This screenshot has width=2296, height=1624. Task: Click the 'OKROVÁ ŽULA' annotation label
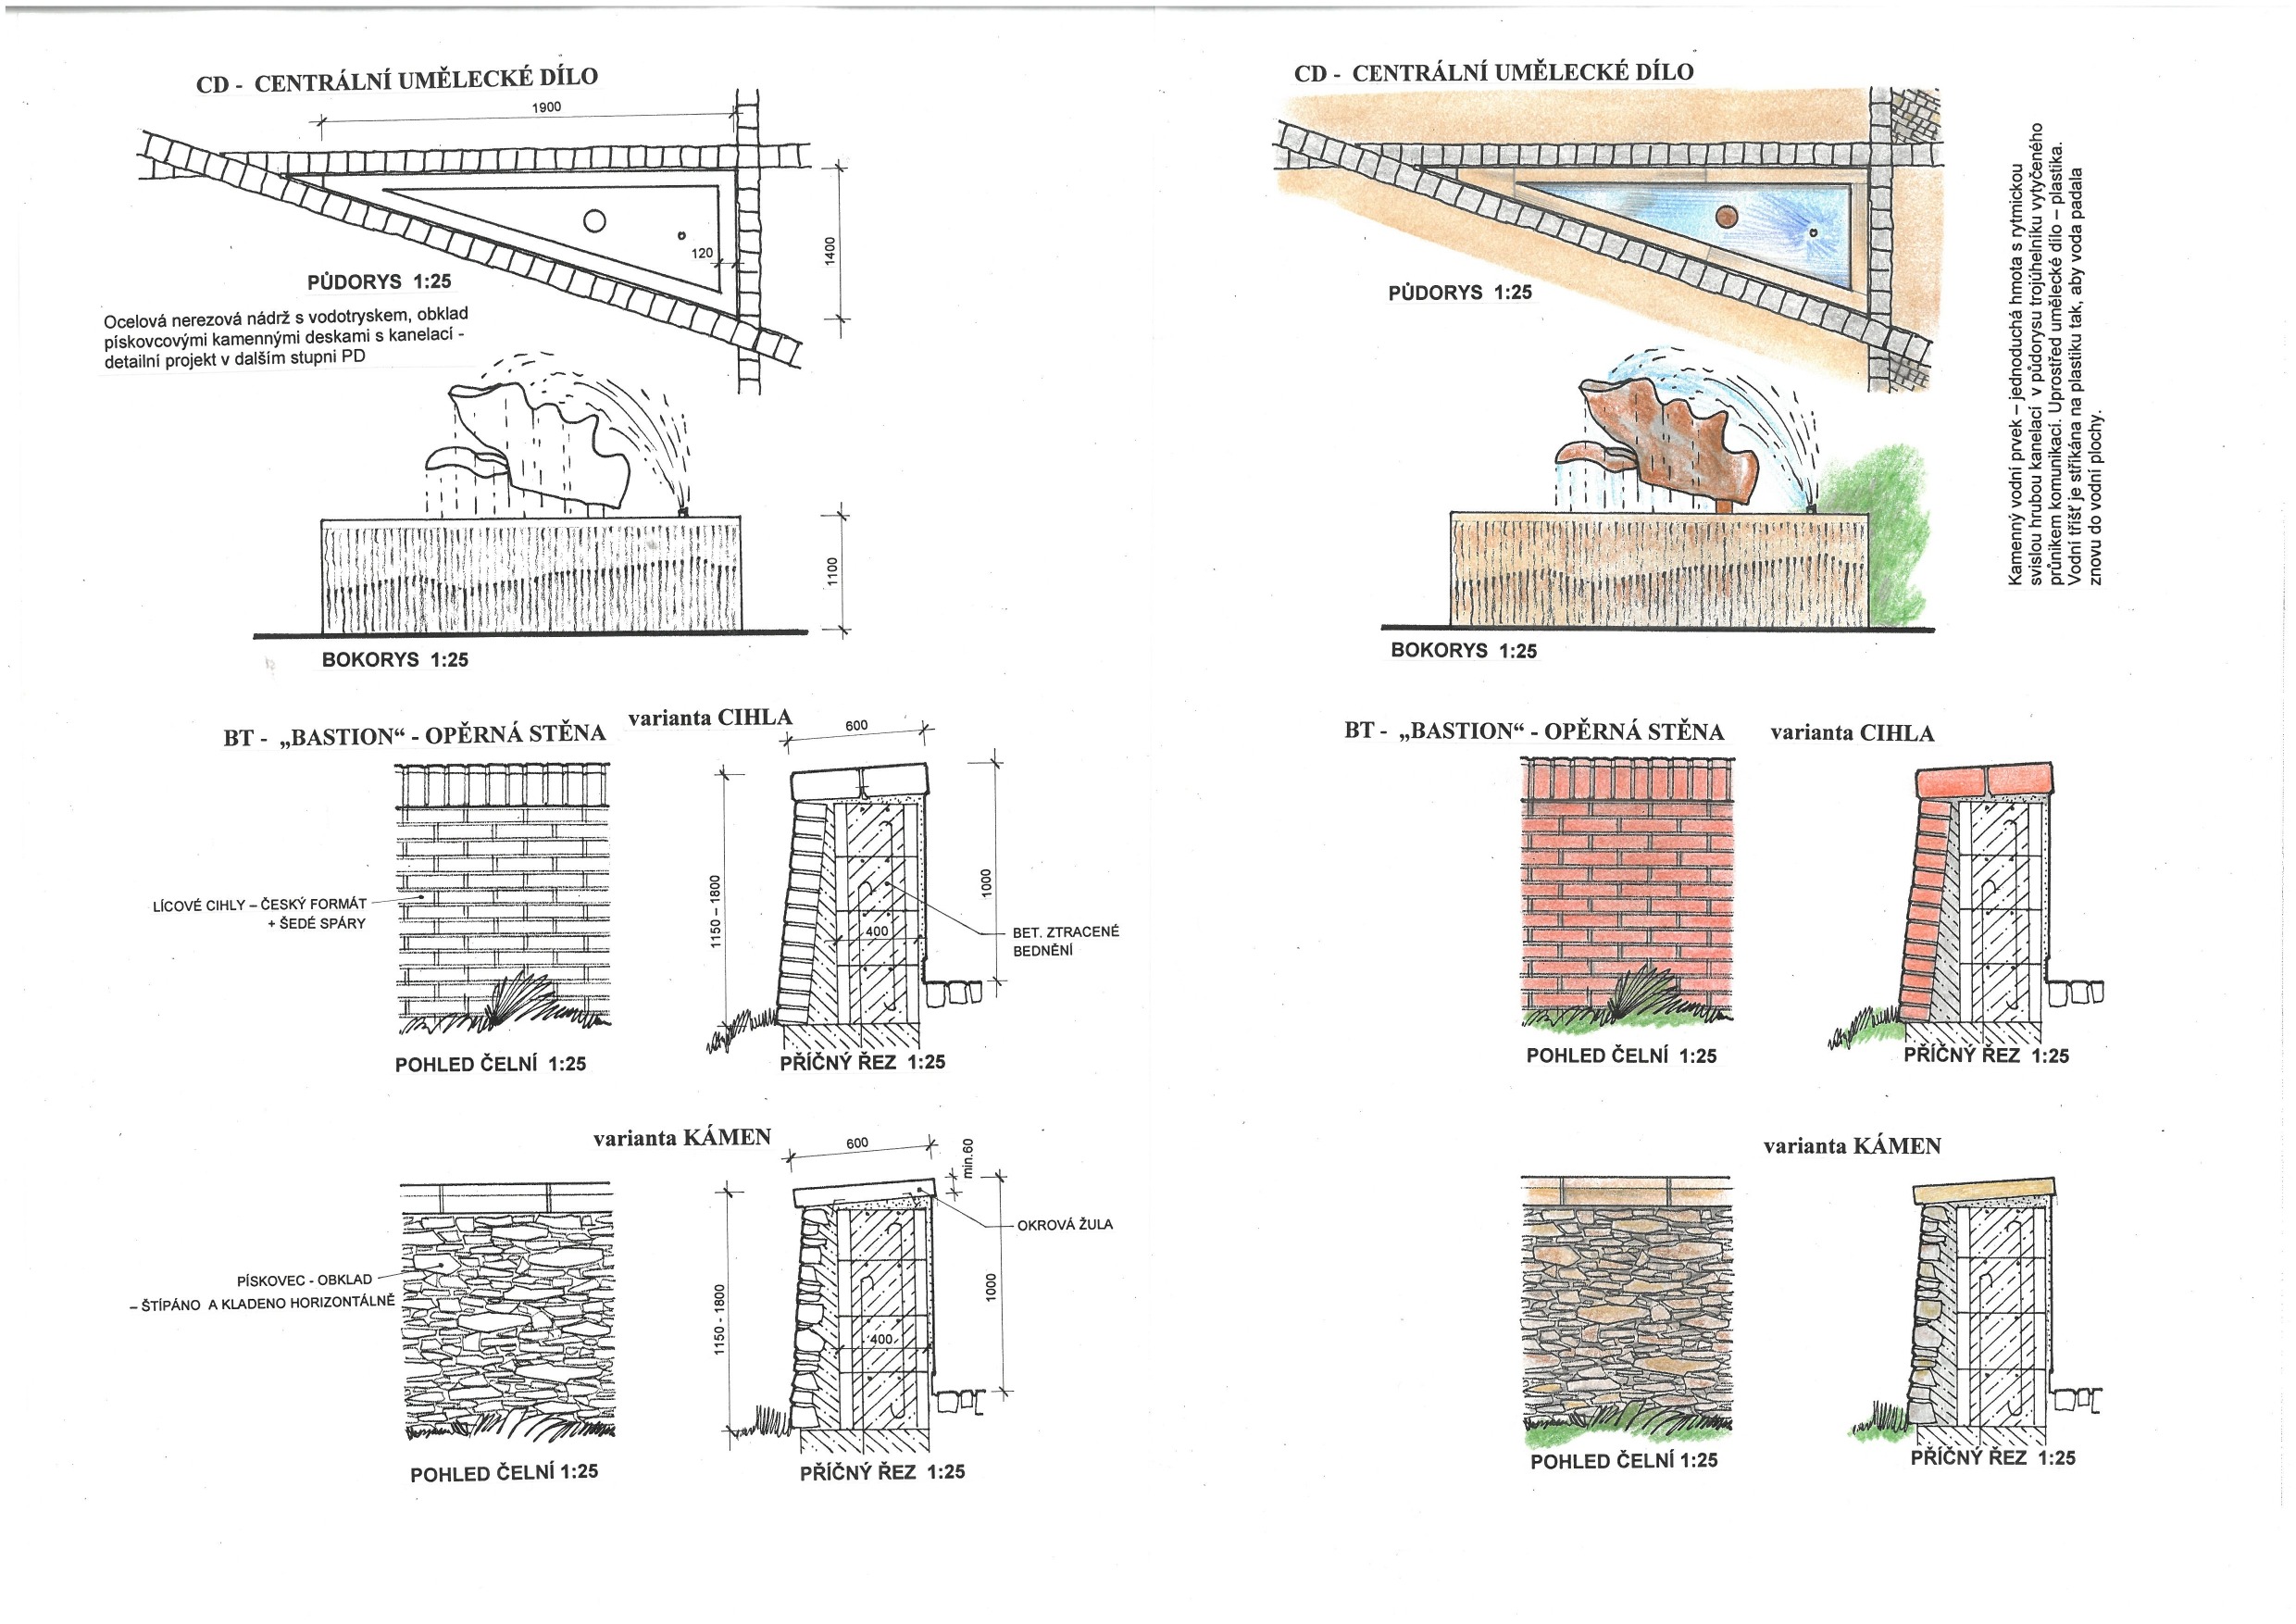[x=1064, y=1224]
